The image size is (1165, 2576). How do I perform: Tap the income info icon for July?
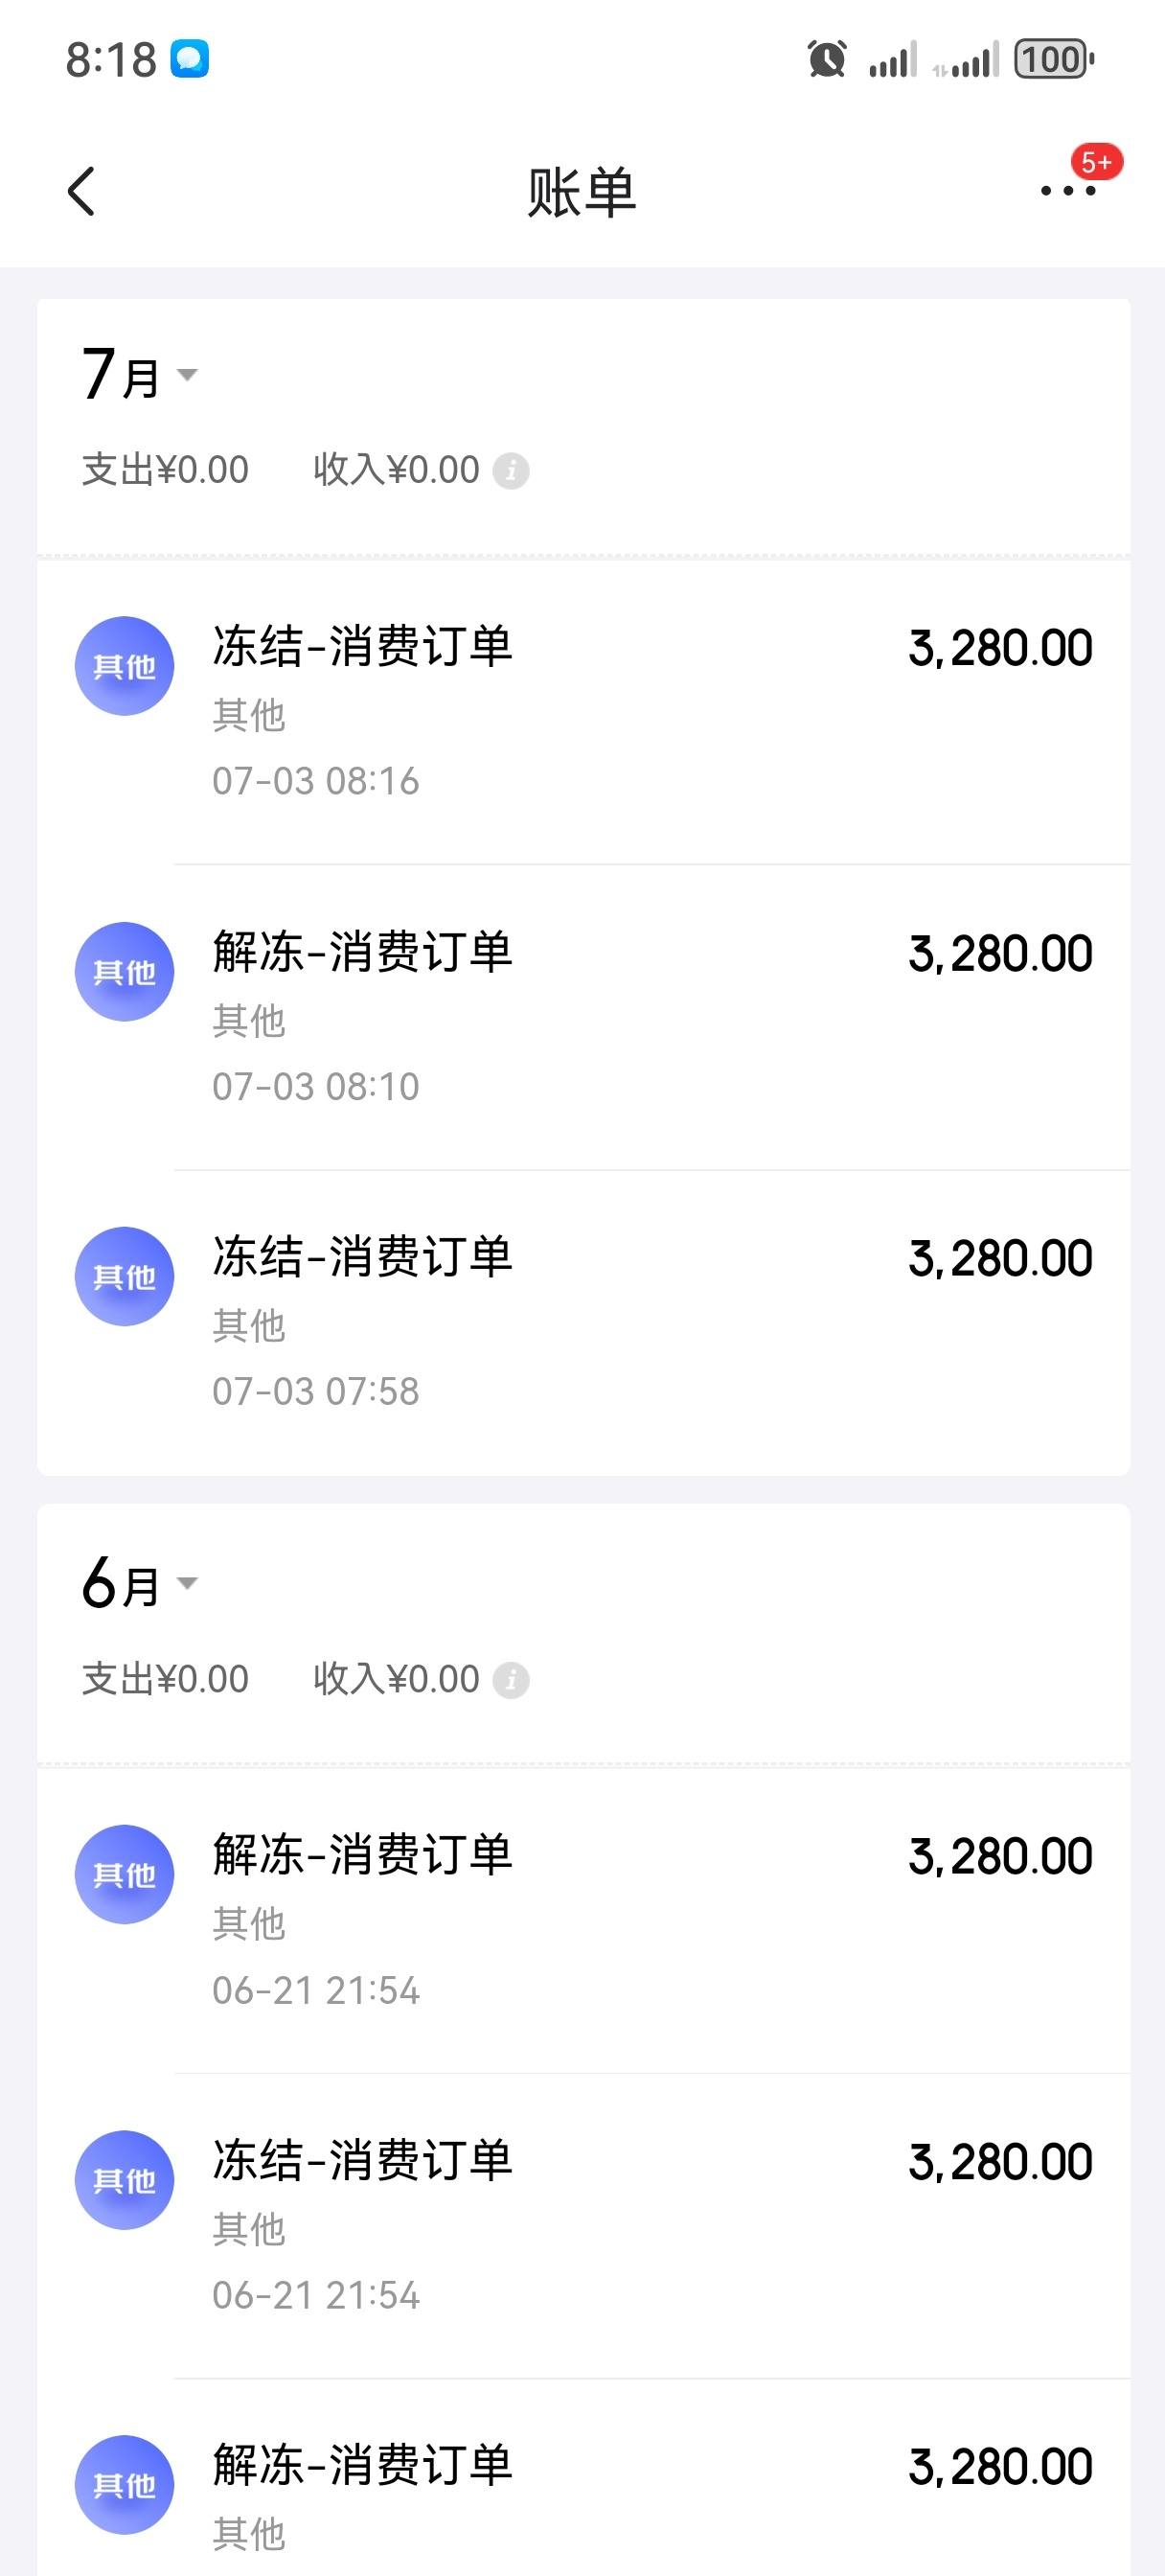click(x=511, y=470)
